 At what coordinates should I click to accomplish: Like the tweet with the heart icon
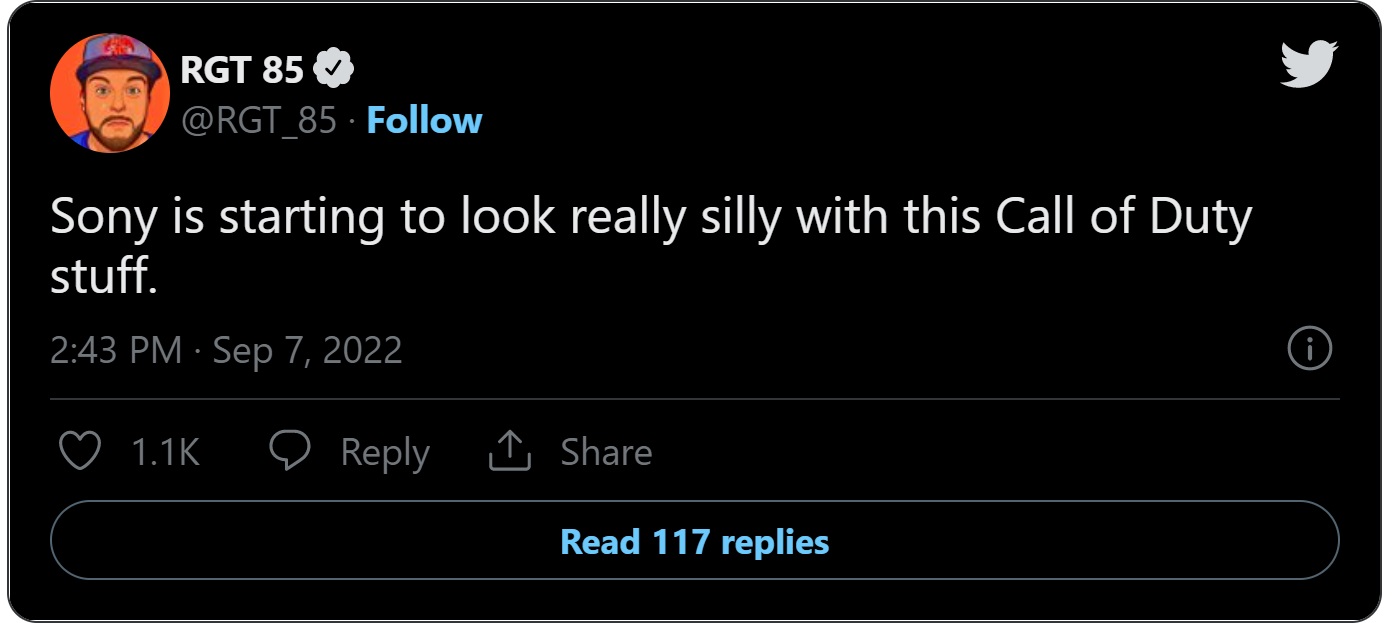coord(80,452)
